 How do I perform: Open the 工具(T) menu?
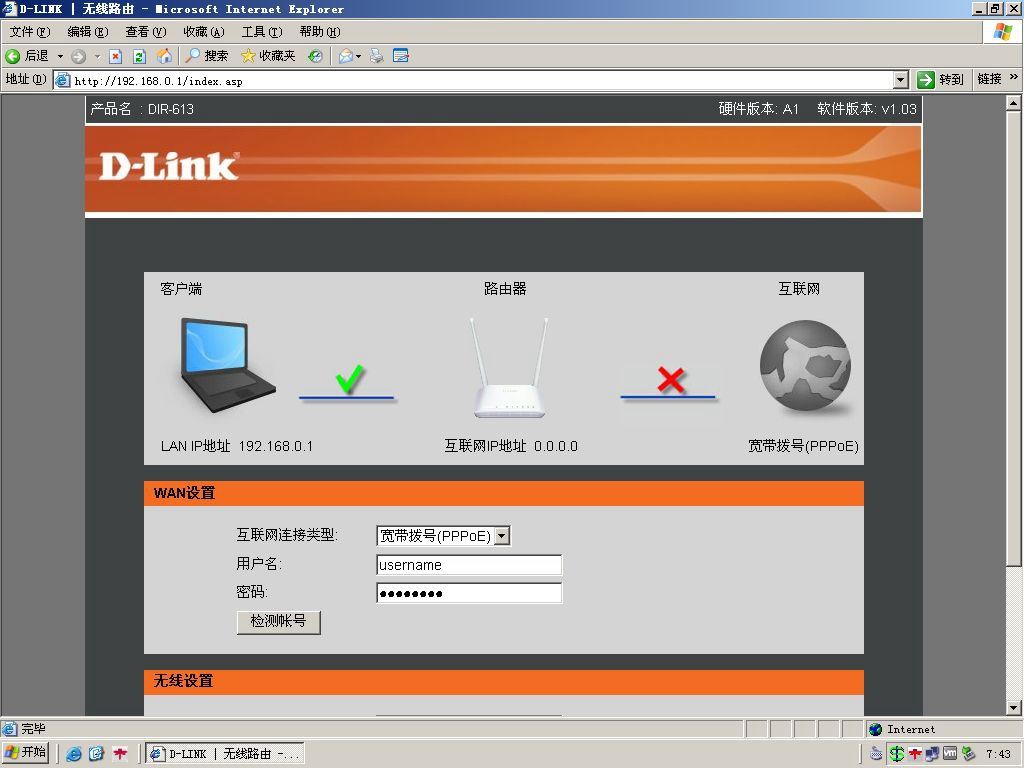262,32
